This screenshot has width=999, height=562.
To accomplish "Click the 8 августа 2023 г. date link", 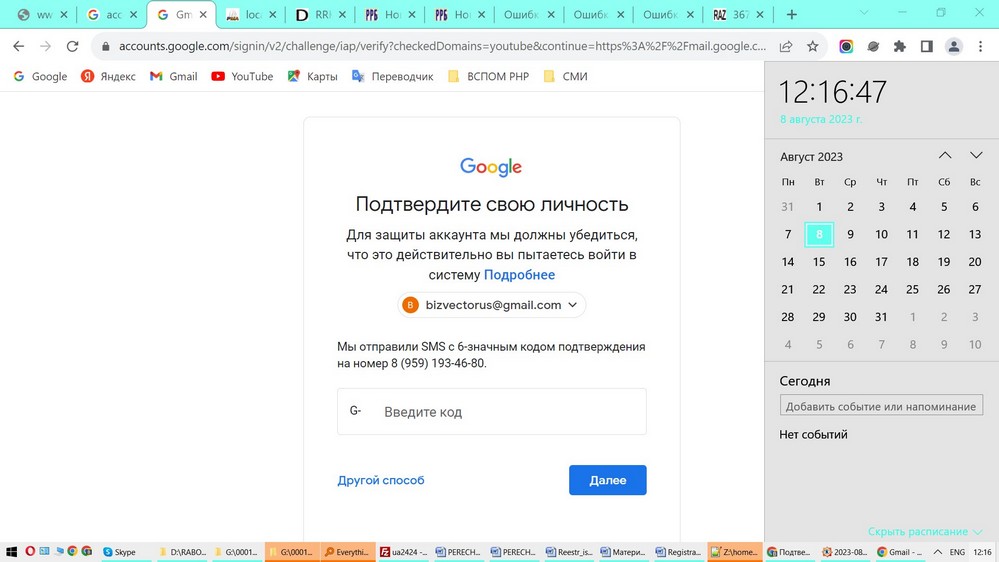I will tap(821, 119).
